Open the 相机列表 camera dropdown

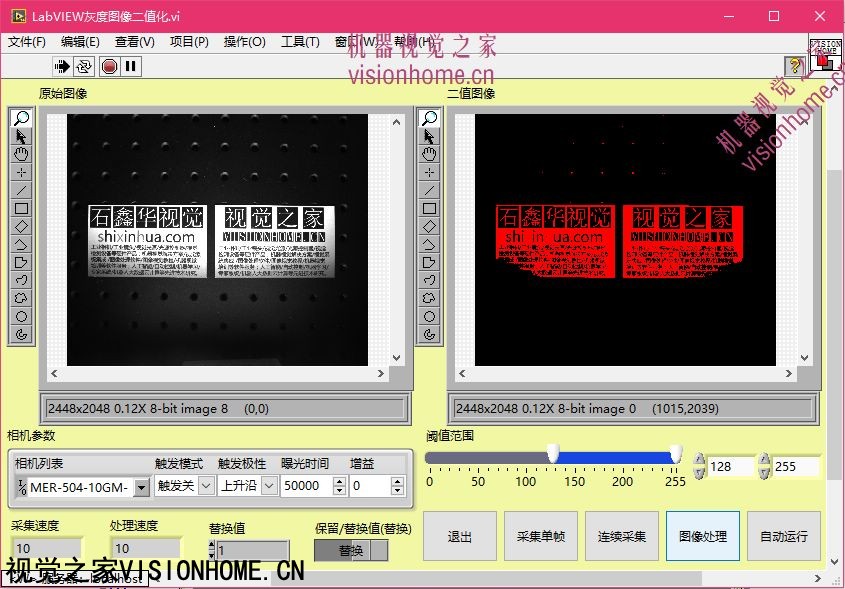(141, 487)
